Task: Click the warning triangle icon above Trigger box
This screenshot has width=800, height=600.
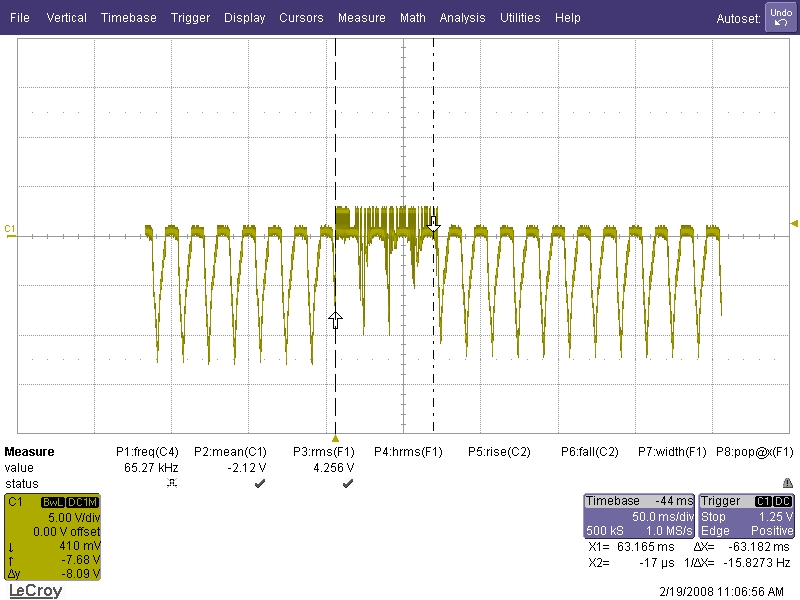Action: click(788, 482)
